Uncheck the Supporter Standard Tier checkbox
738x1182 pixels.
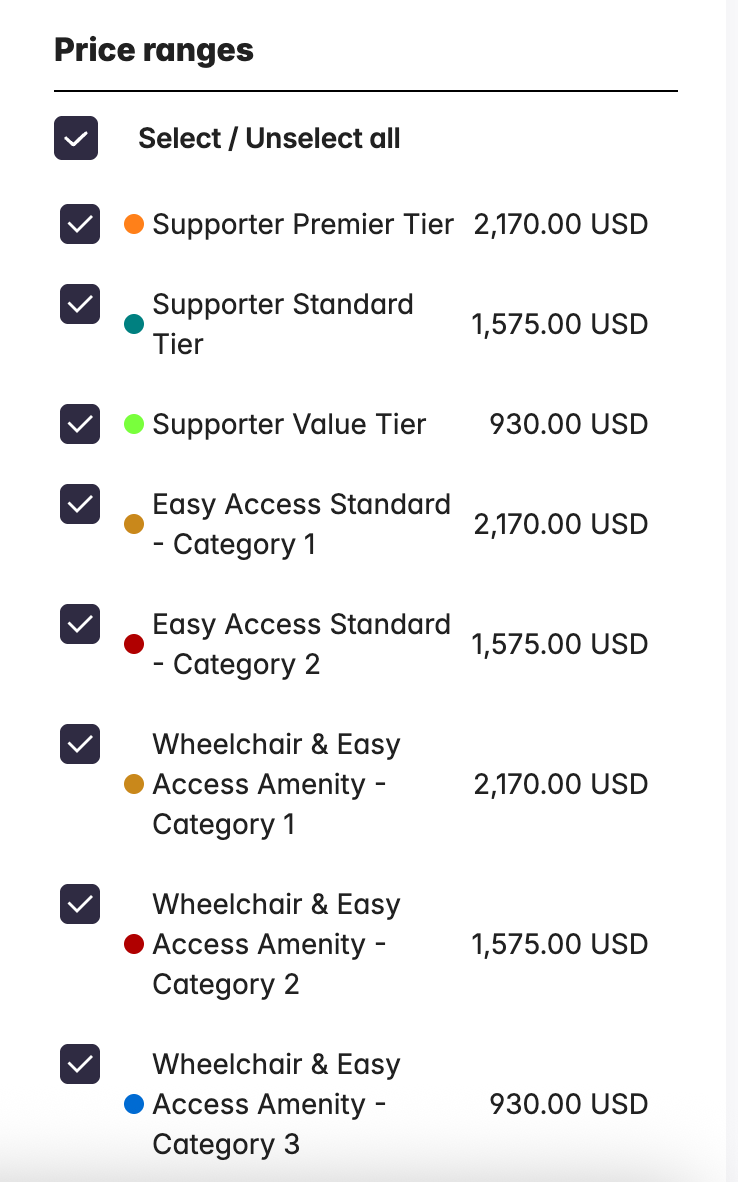pos(80,304)
